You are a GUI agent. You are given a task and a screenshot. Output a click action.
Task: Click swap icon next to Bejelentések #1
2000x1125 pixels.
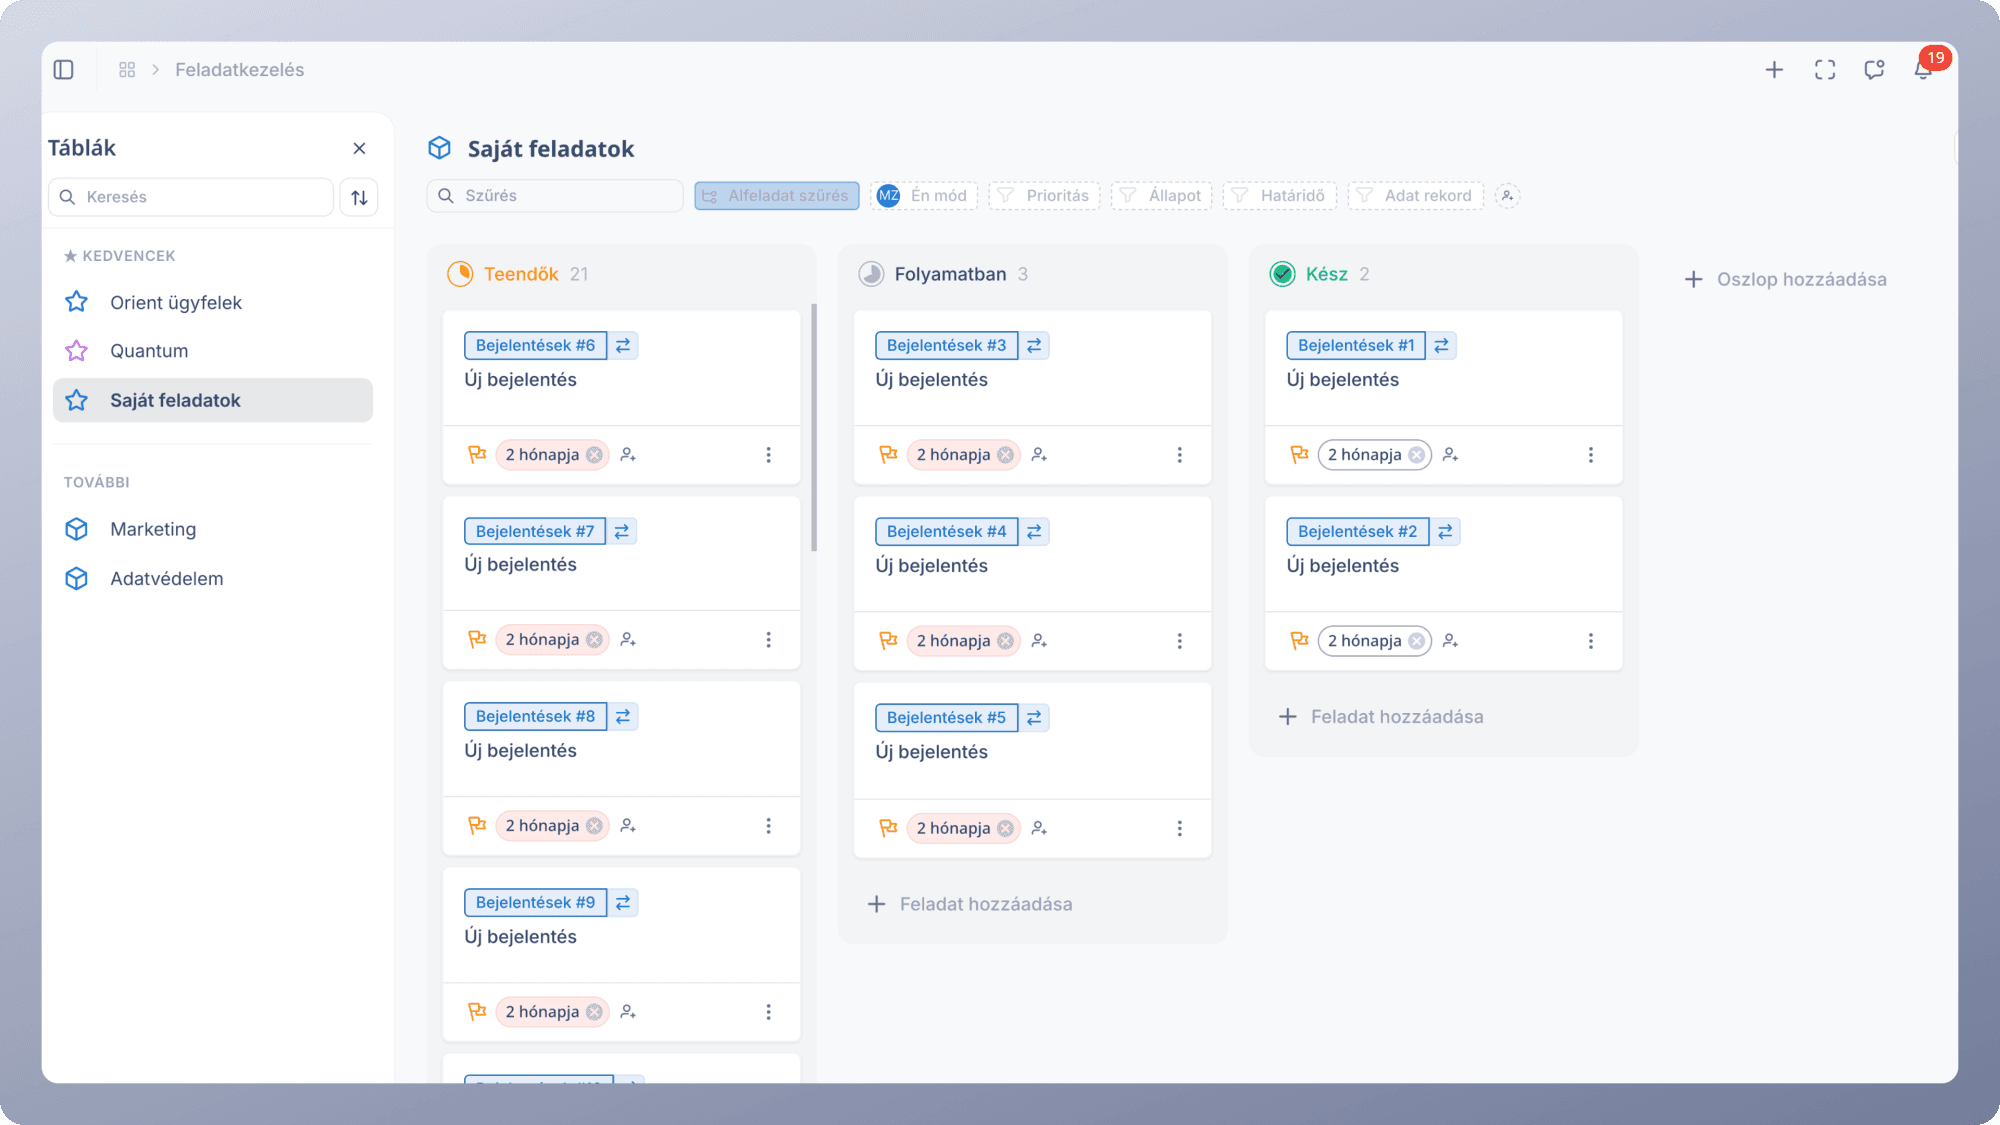coord(1441,346)
